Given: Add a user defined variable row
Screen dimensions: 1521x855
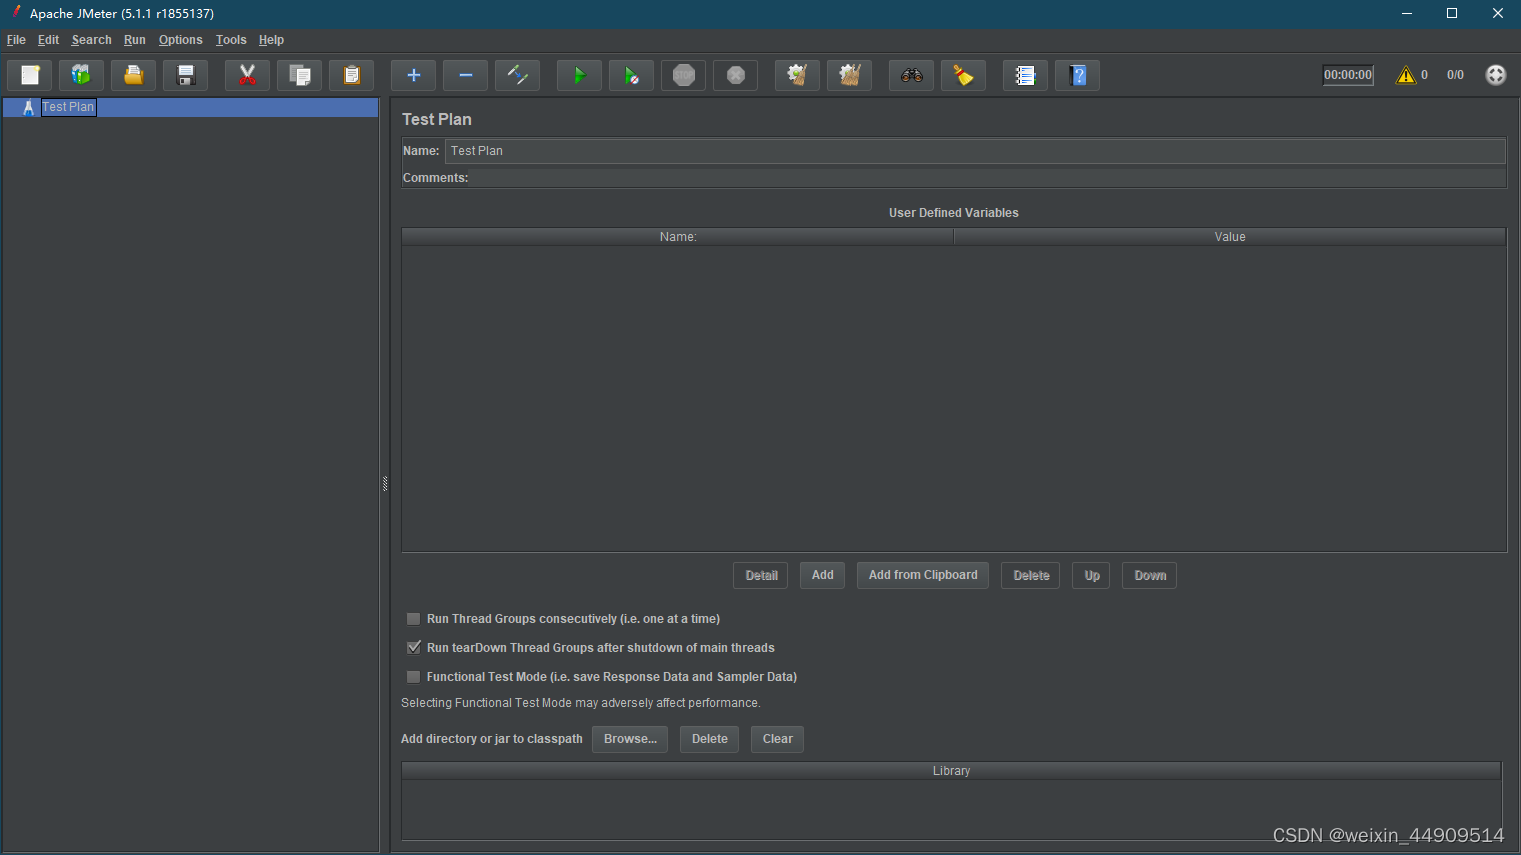Looking at the screenshot, I should [x=822, y=575].
